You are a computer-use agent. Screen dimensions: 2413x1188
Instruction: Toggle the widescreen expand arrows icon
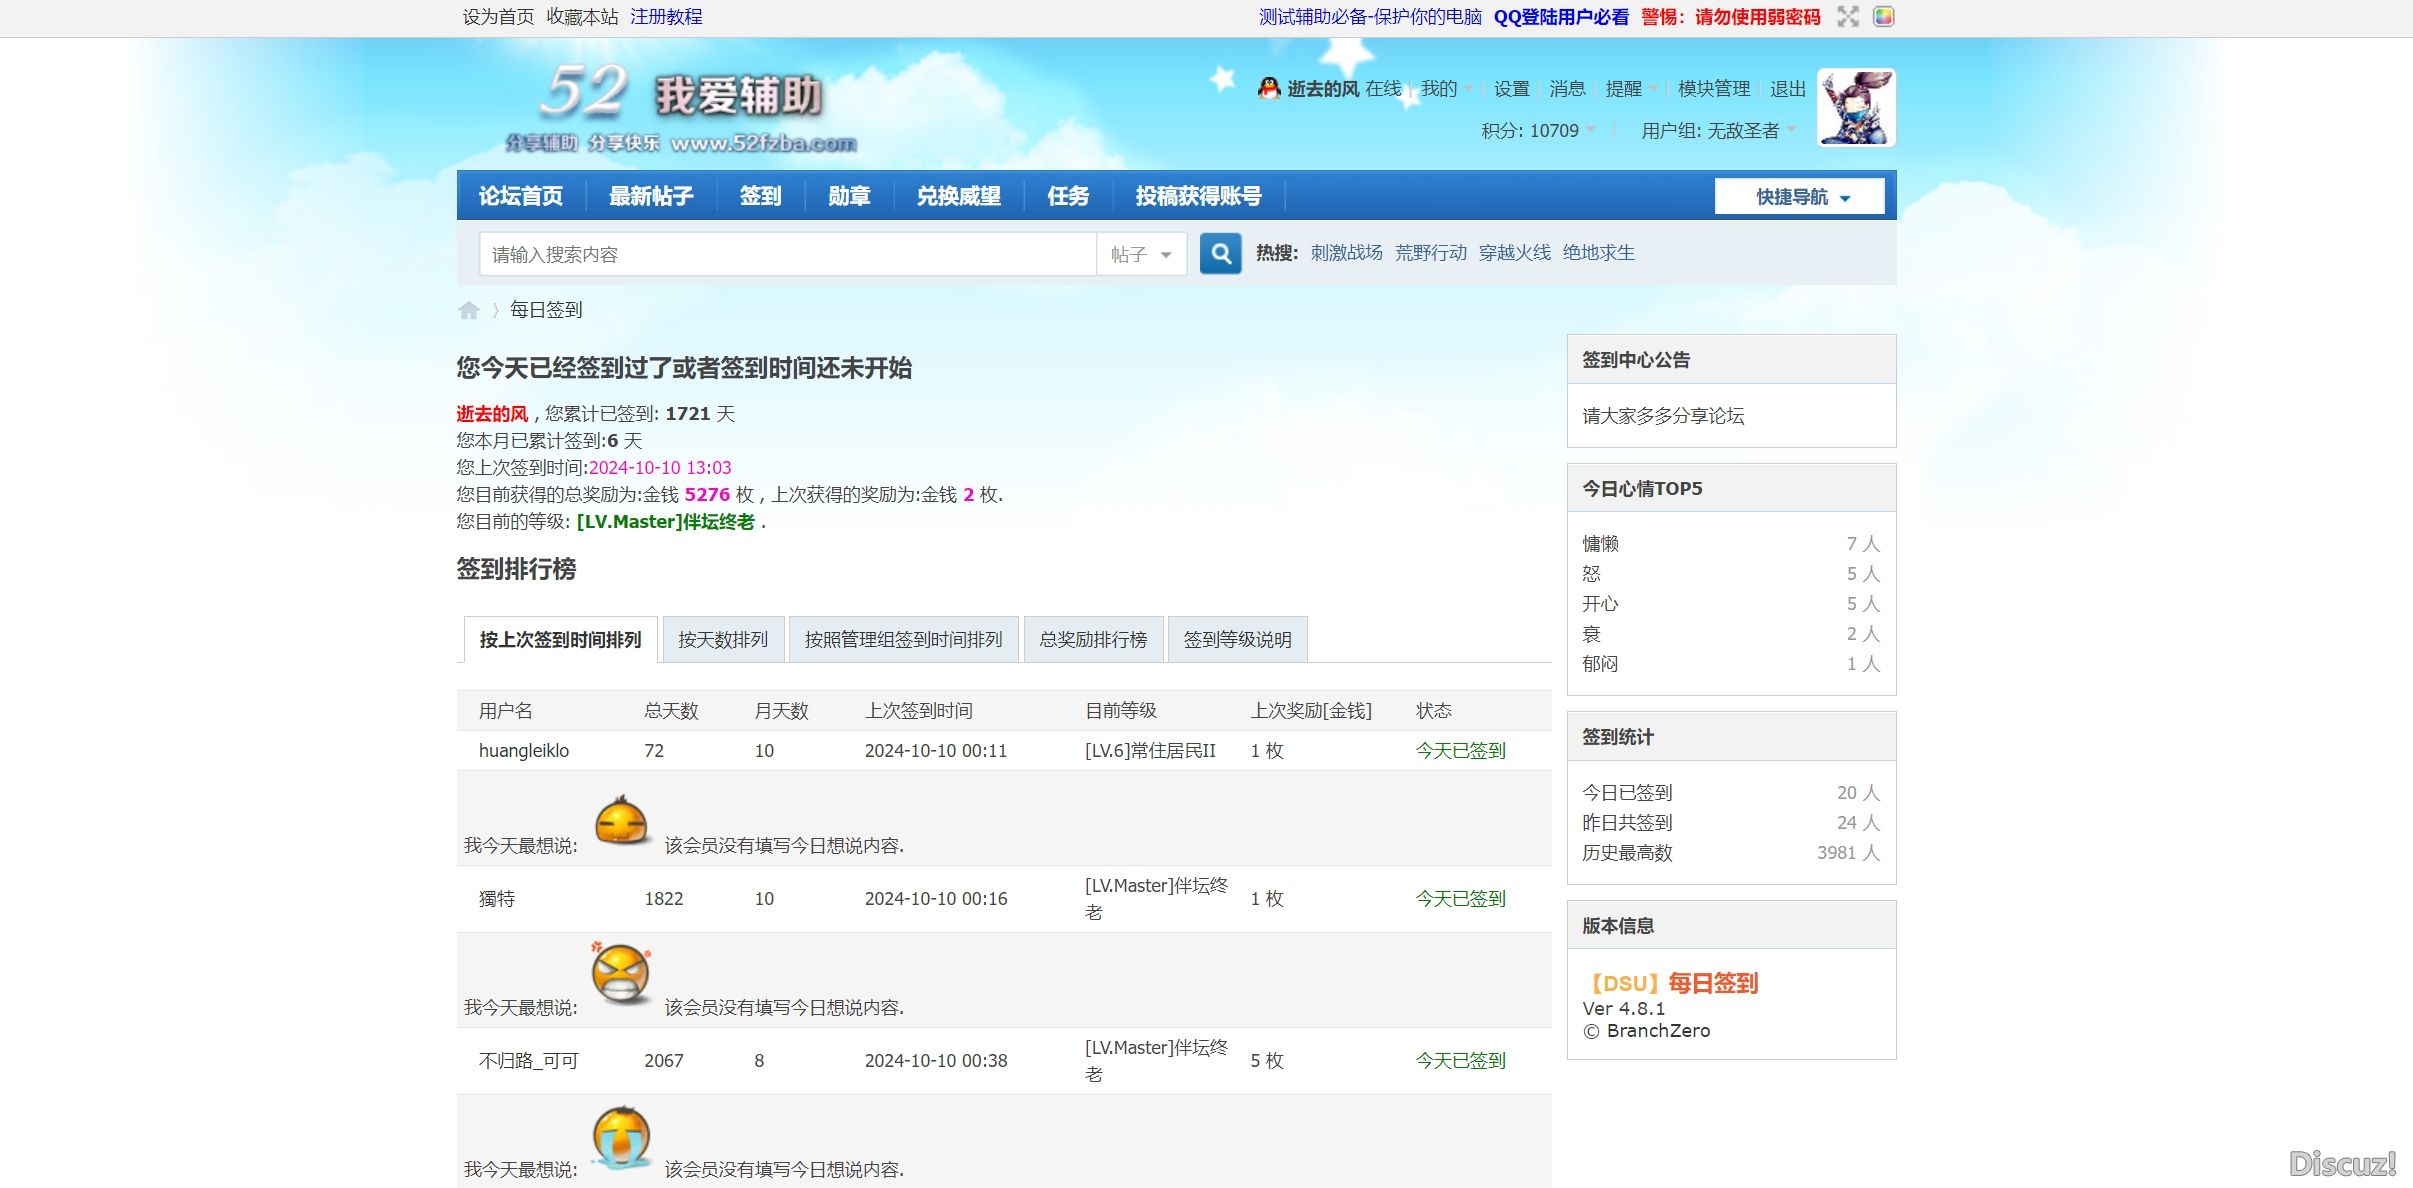1848,17
